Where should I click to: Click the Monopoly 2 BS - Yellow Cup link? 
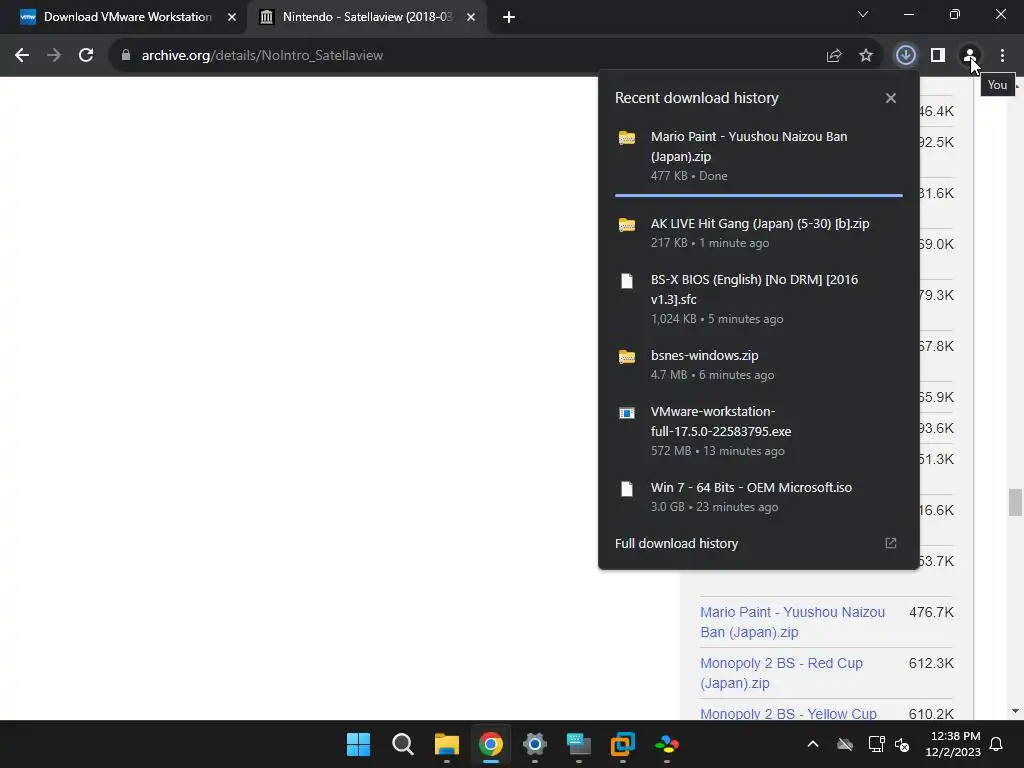pyautogui.click(x=788, y=713)
